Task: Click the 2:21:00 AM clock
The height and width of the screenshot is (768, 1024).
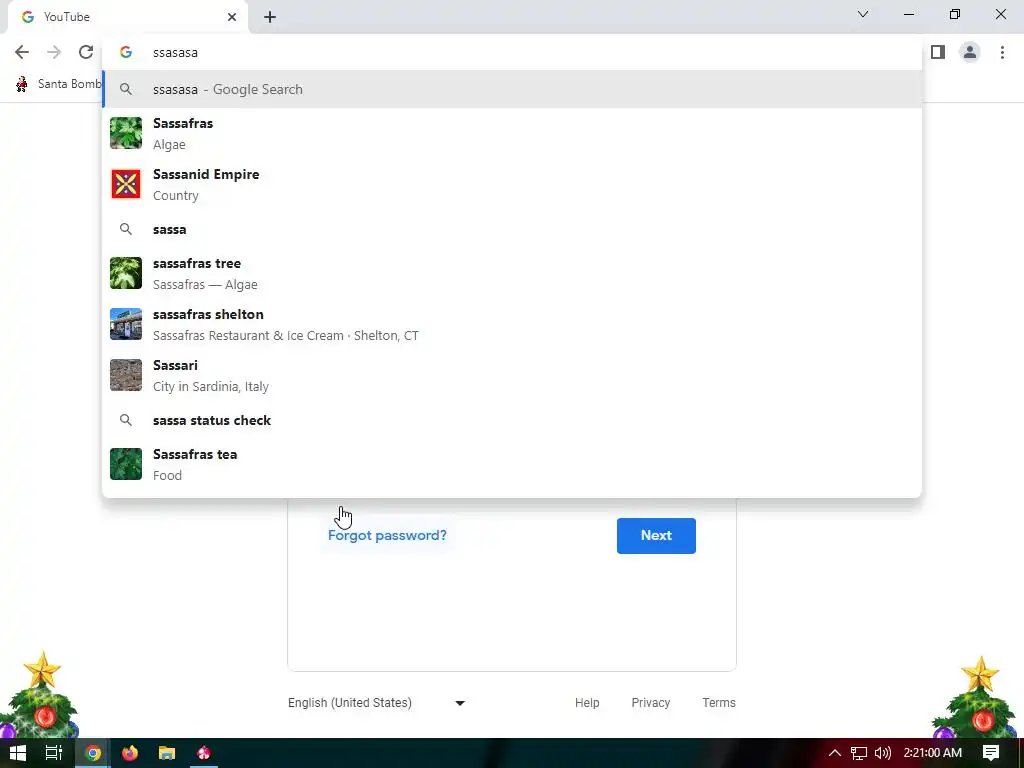Action: (933, 753)
